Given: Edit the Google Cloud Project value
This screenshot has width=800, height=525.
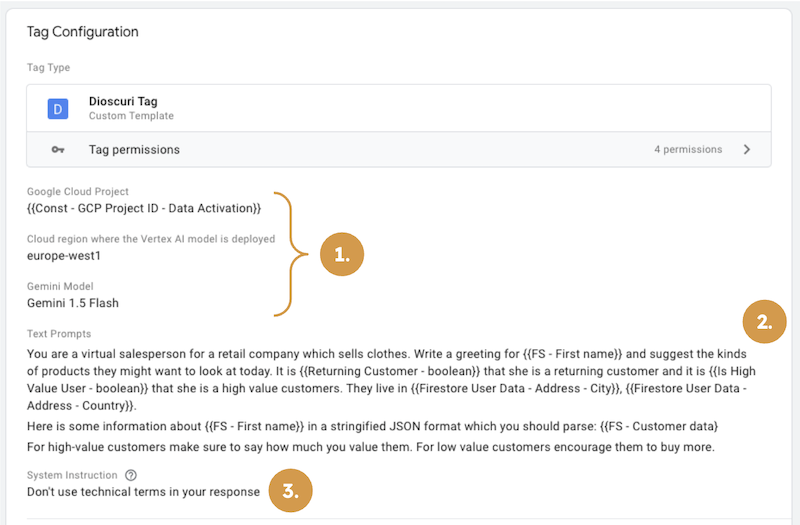Looking at the screenshot, I should (145, 208).
